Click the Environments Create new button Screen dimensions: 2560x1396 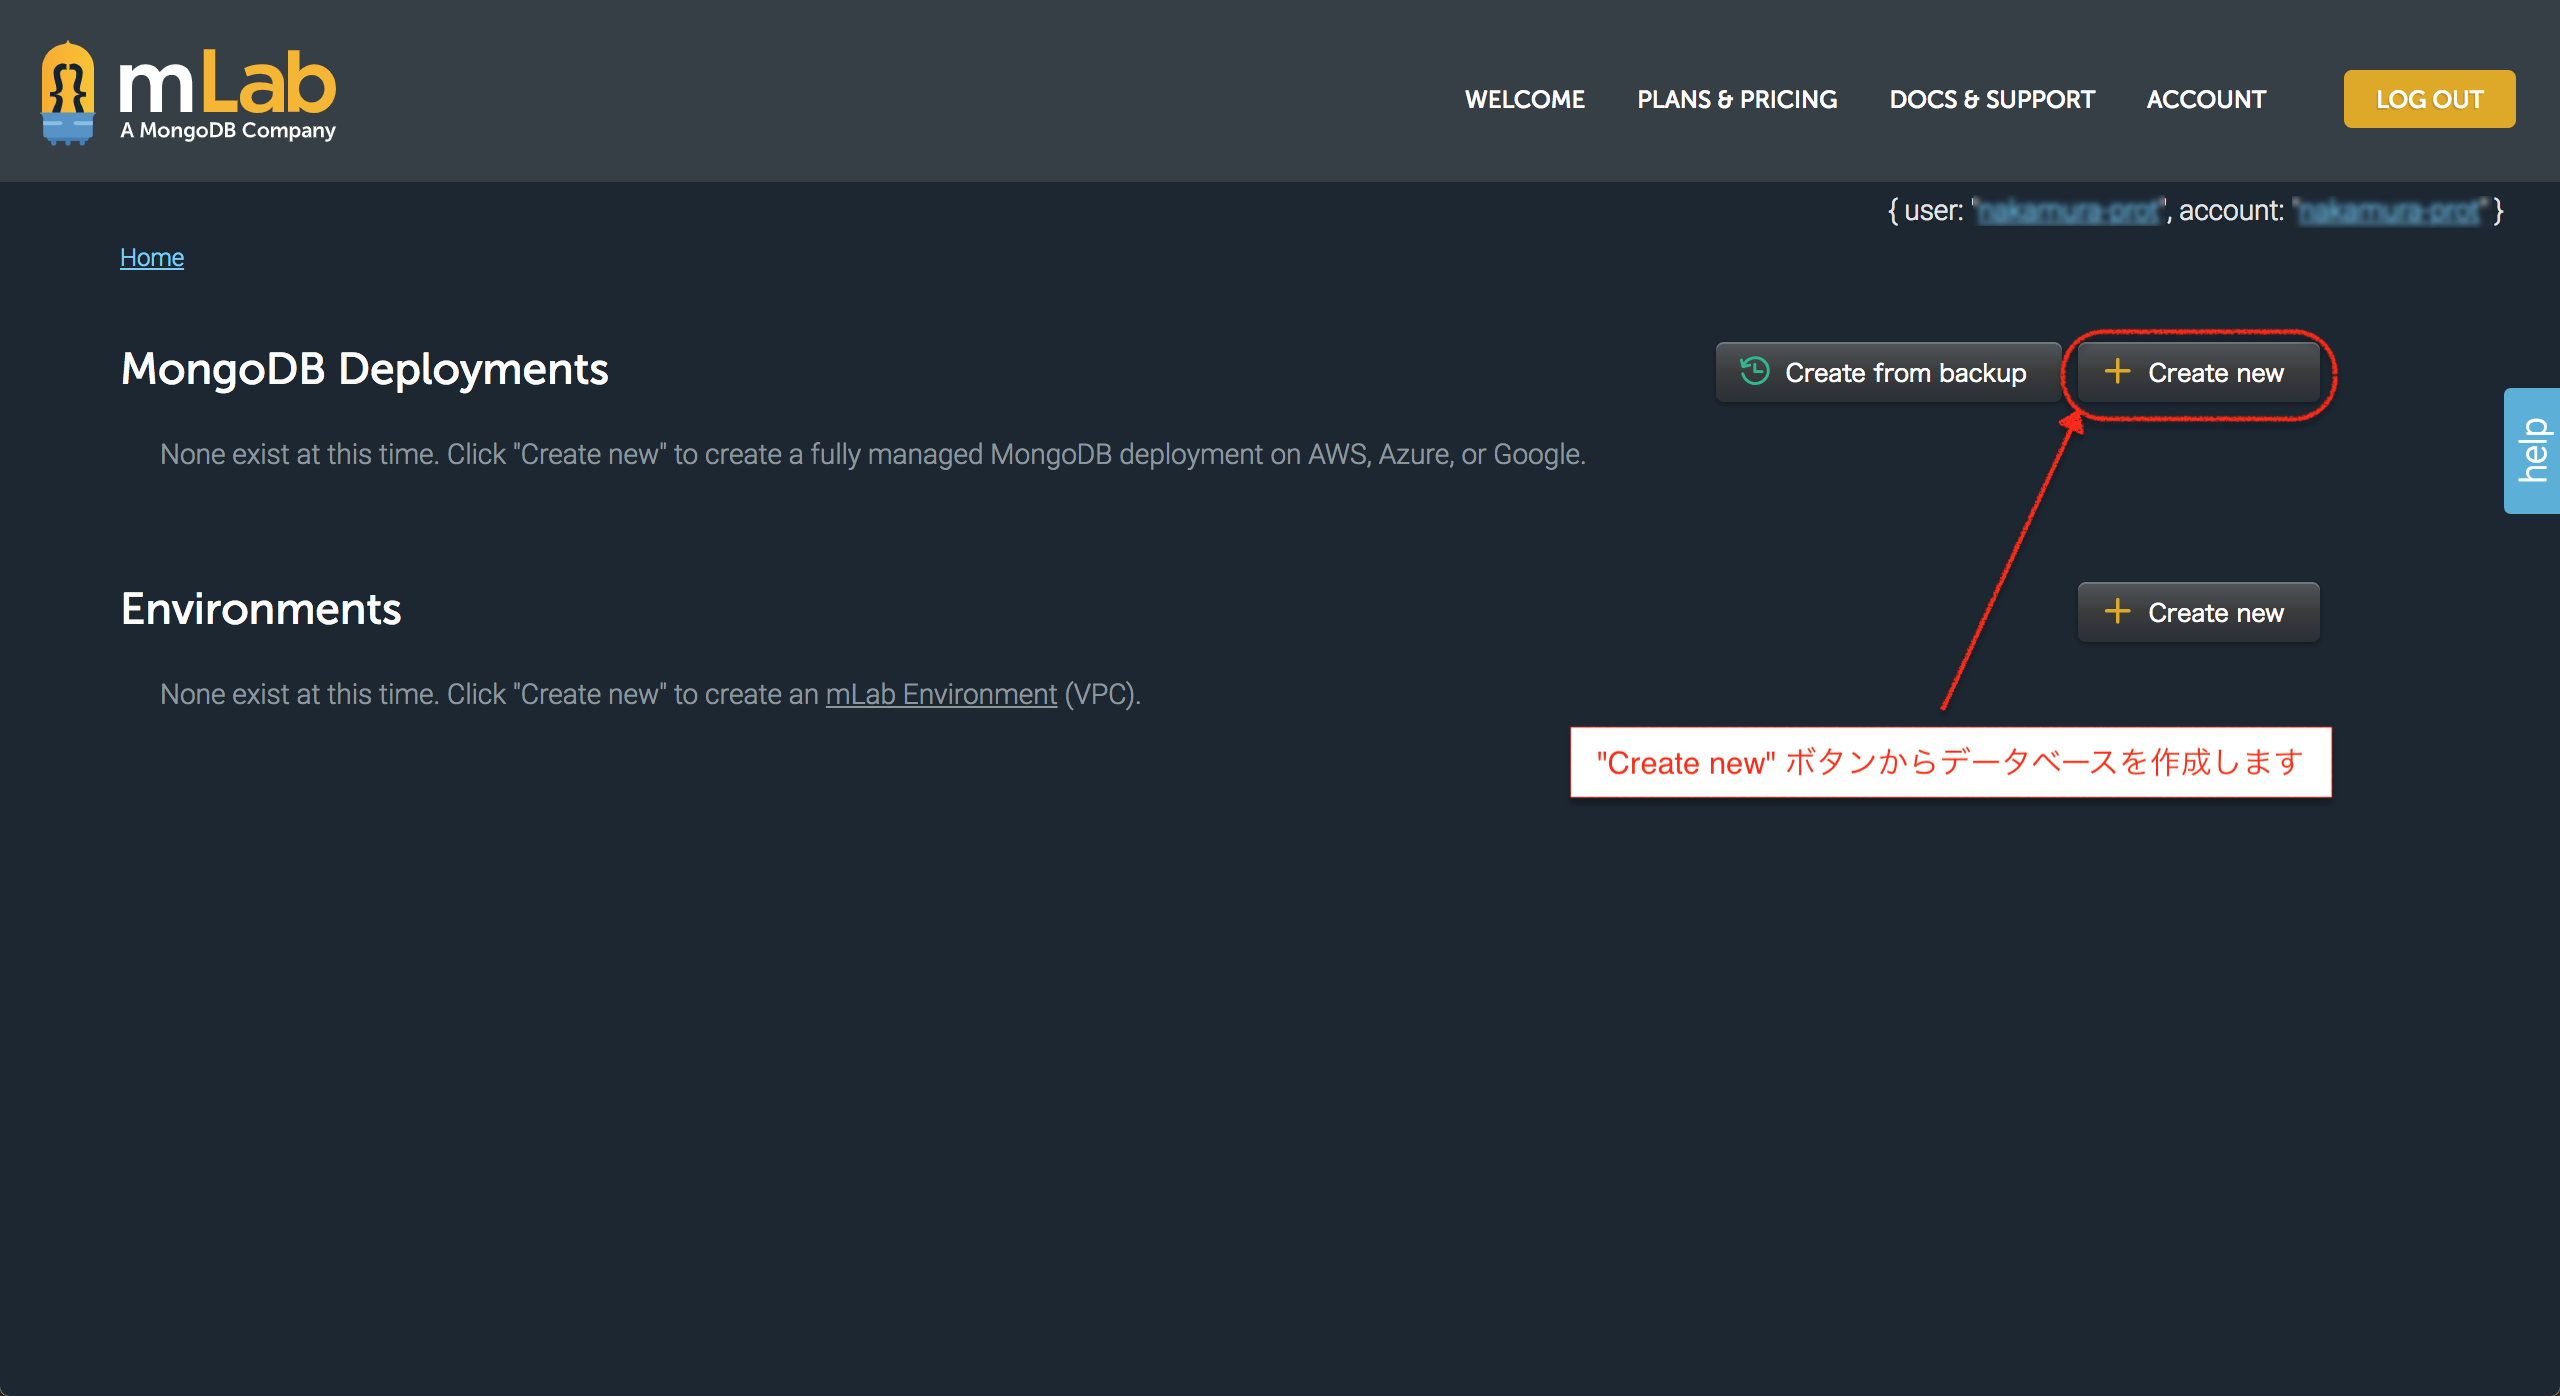coord(2197,612)
